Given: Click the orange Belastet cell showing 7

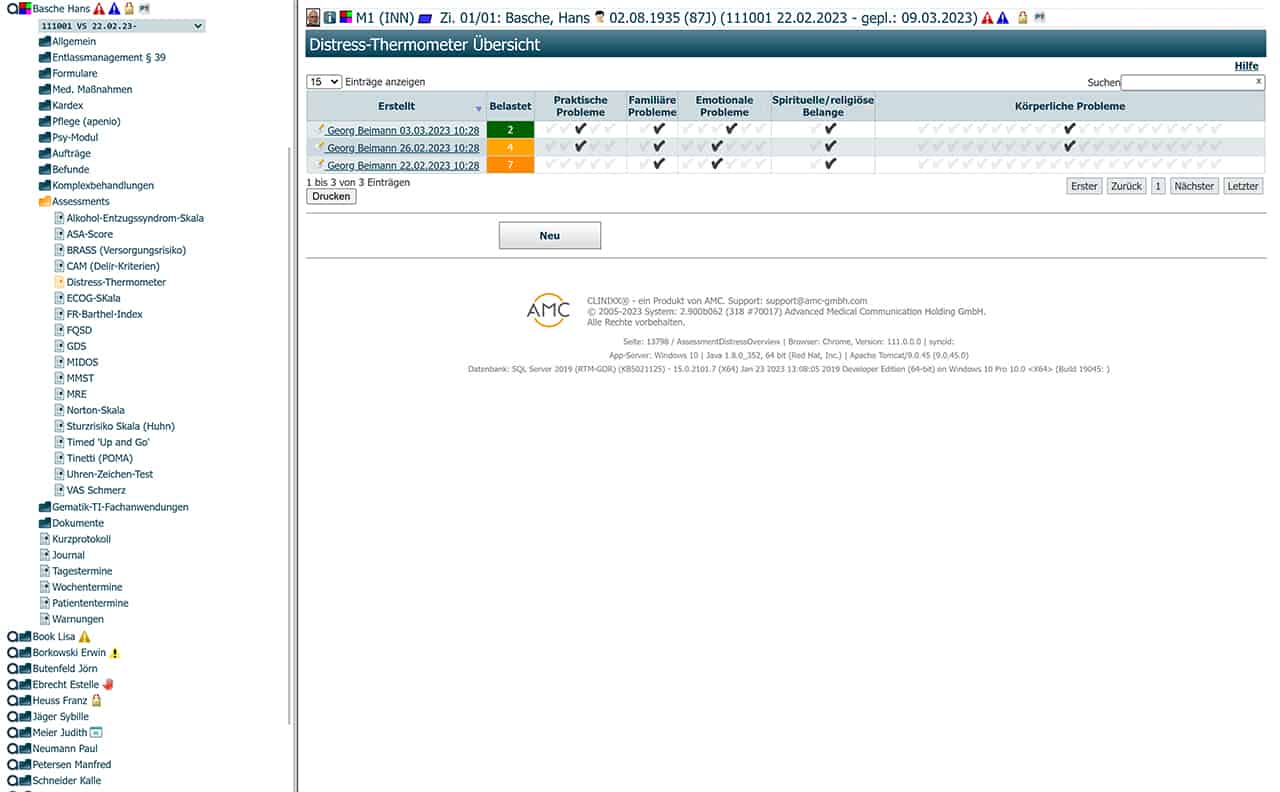Looking at the screenshot, I should click(510, 165).
